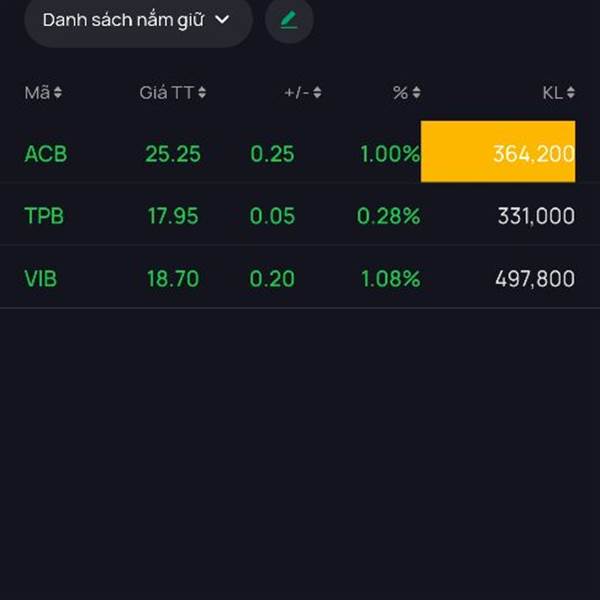Click the % column sort arrows
Viewport: 600px width, 600px height.
[416, 93]
